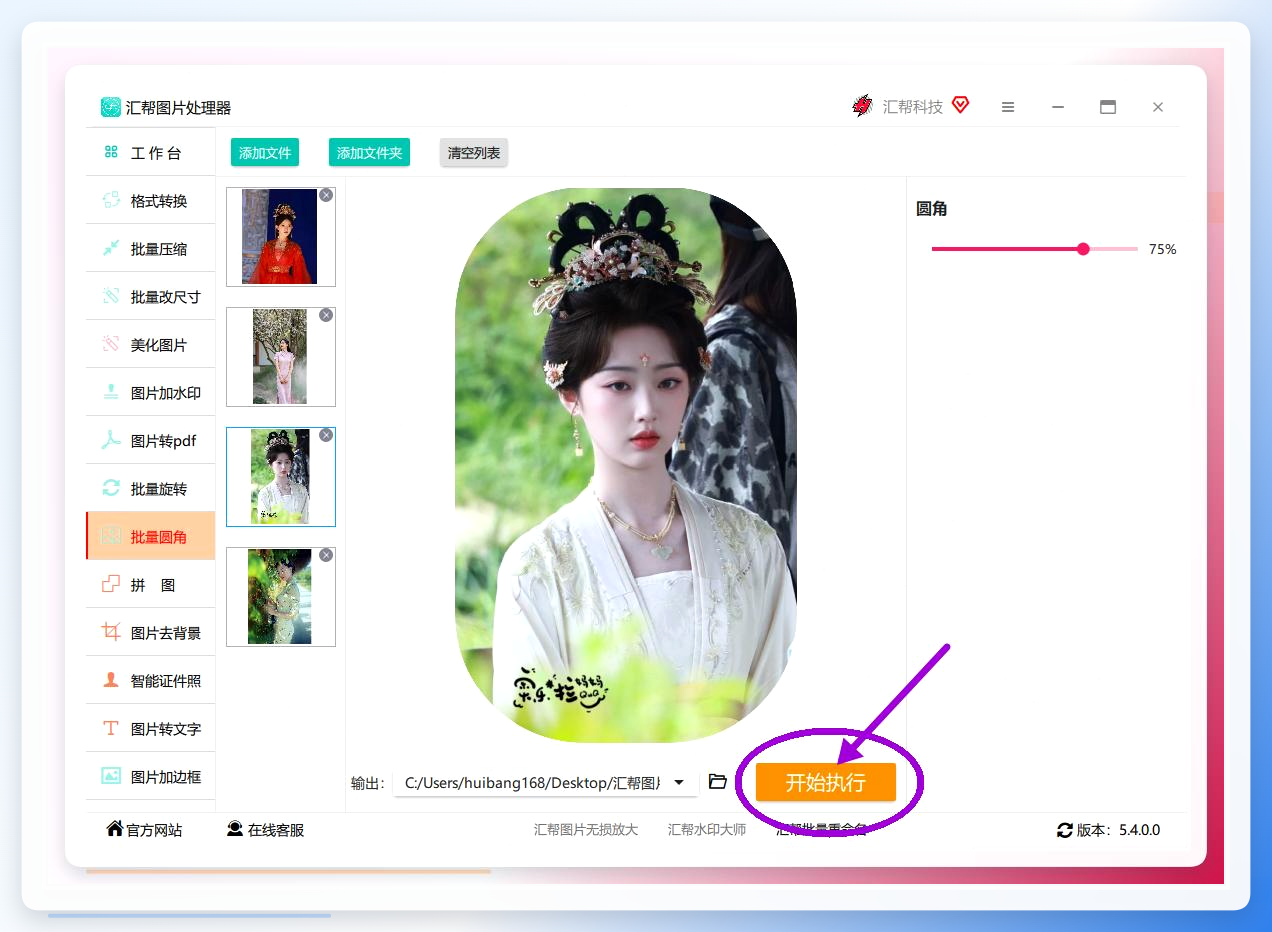Image resolution: width=1272 pixels, height=932 pixels.
Task: Click the 添加文件夹 add folder button
Action: [x=369, y=153]
